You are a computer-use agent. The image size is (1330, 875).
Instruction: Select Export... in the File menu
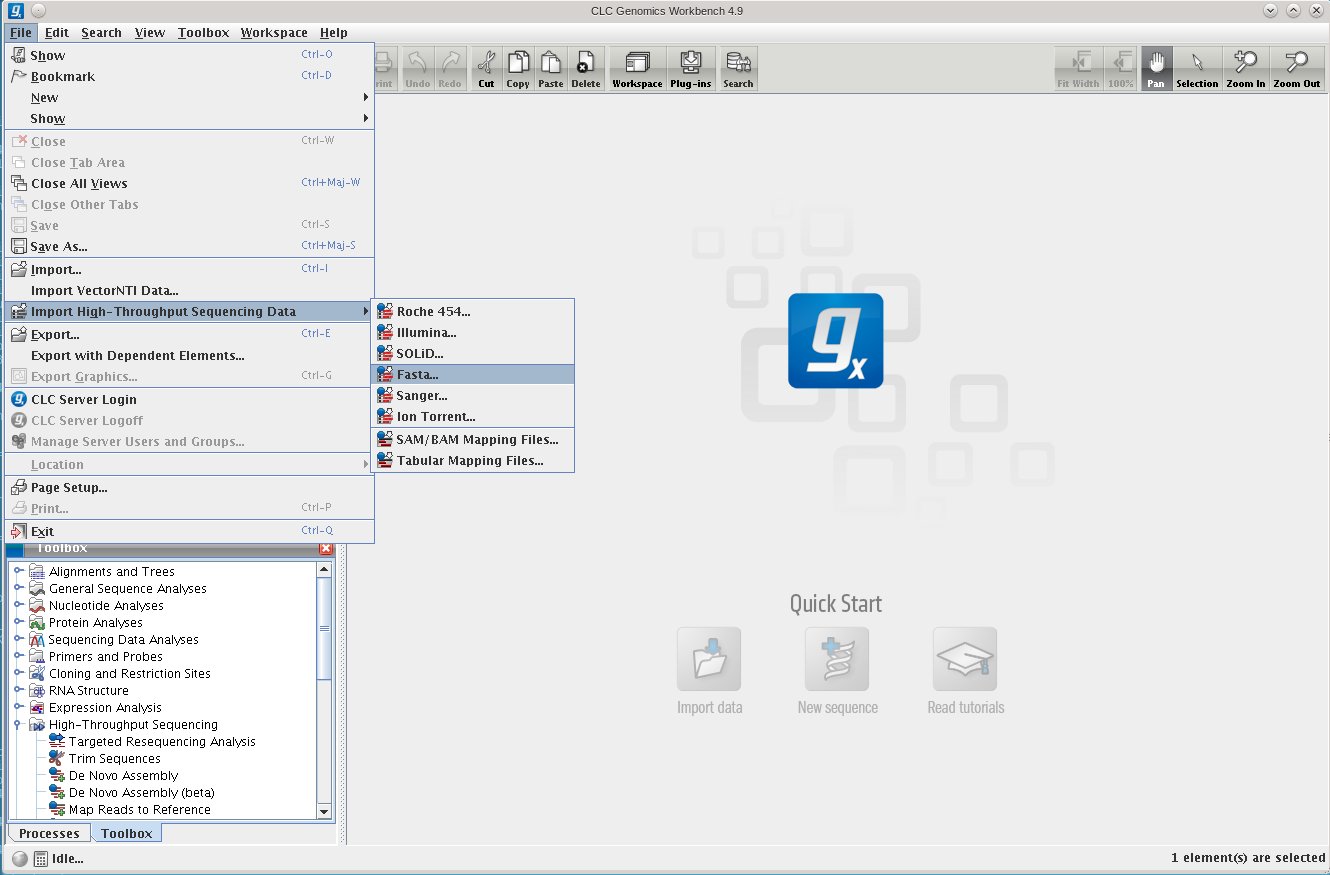(x=190, y=334)
